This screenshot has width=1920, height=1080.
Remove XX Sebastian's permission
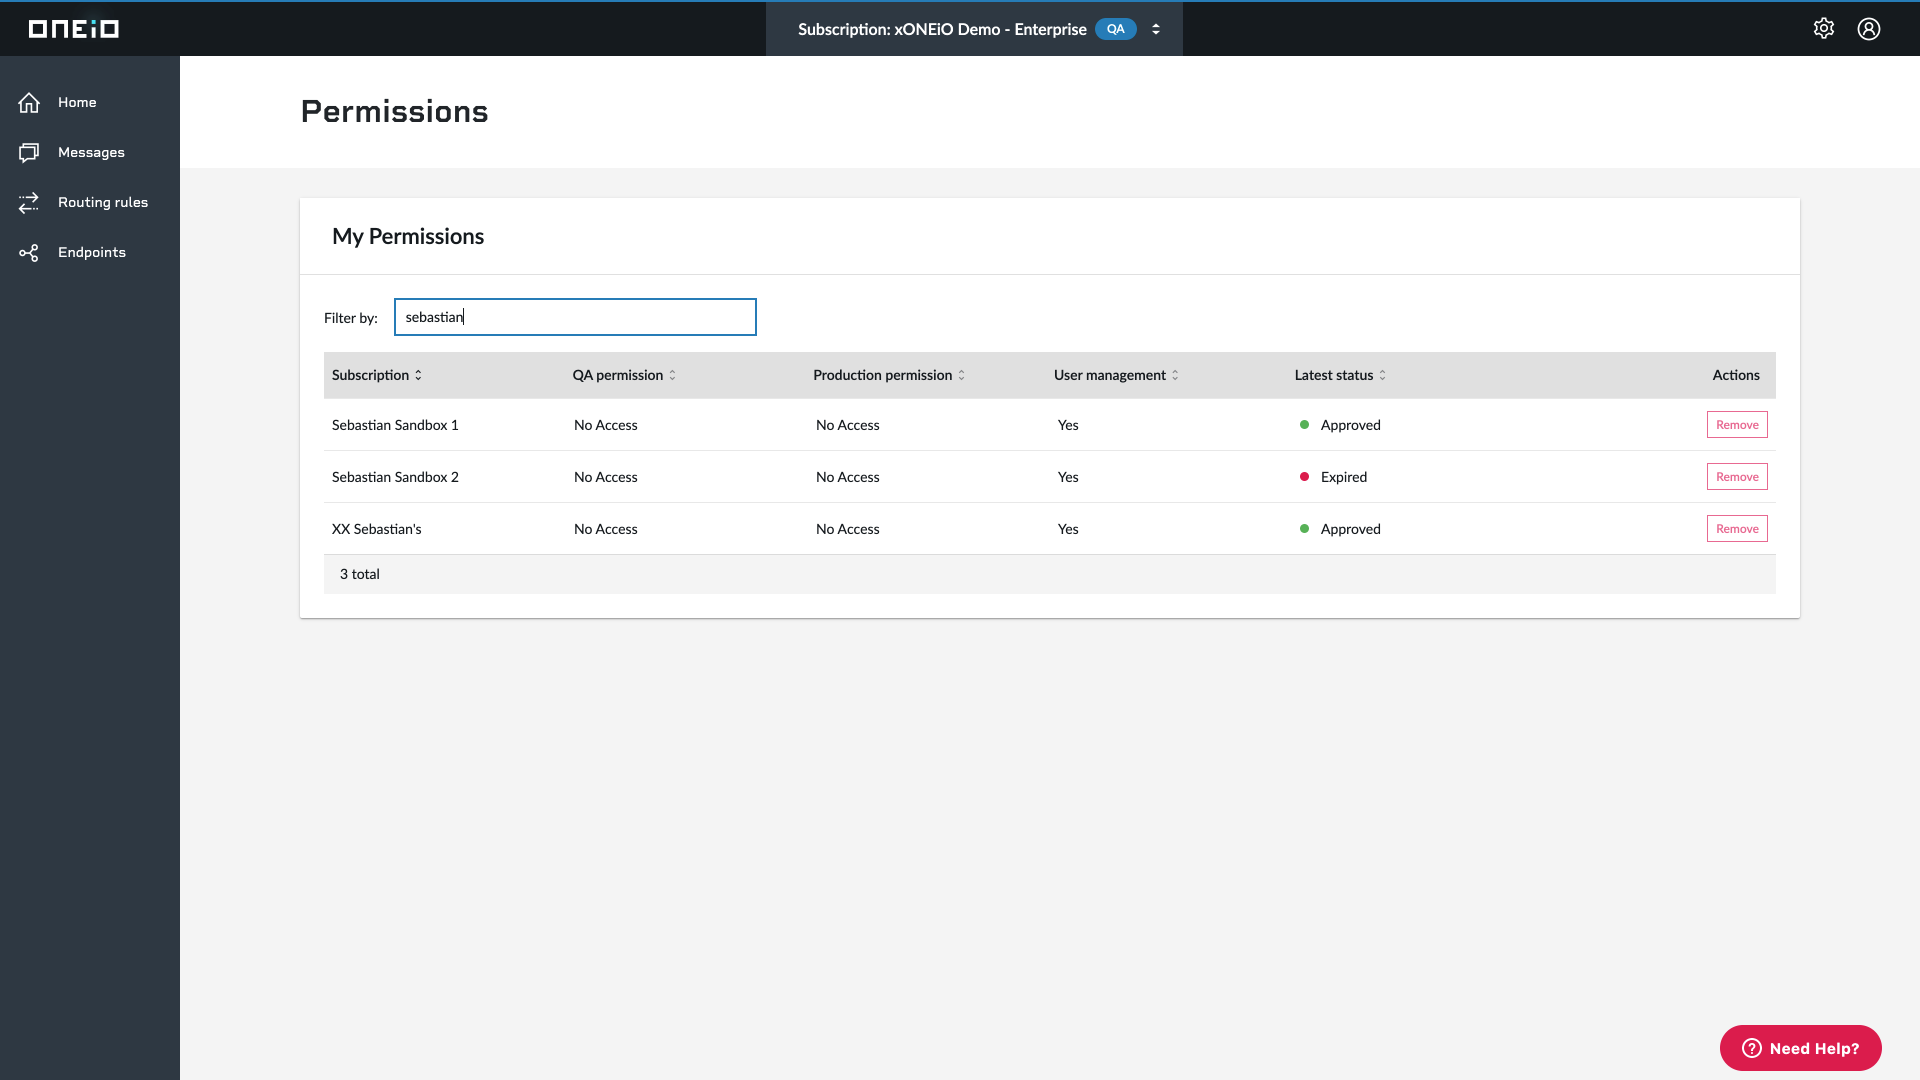(1737, 529)
